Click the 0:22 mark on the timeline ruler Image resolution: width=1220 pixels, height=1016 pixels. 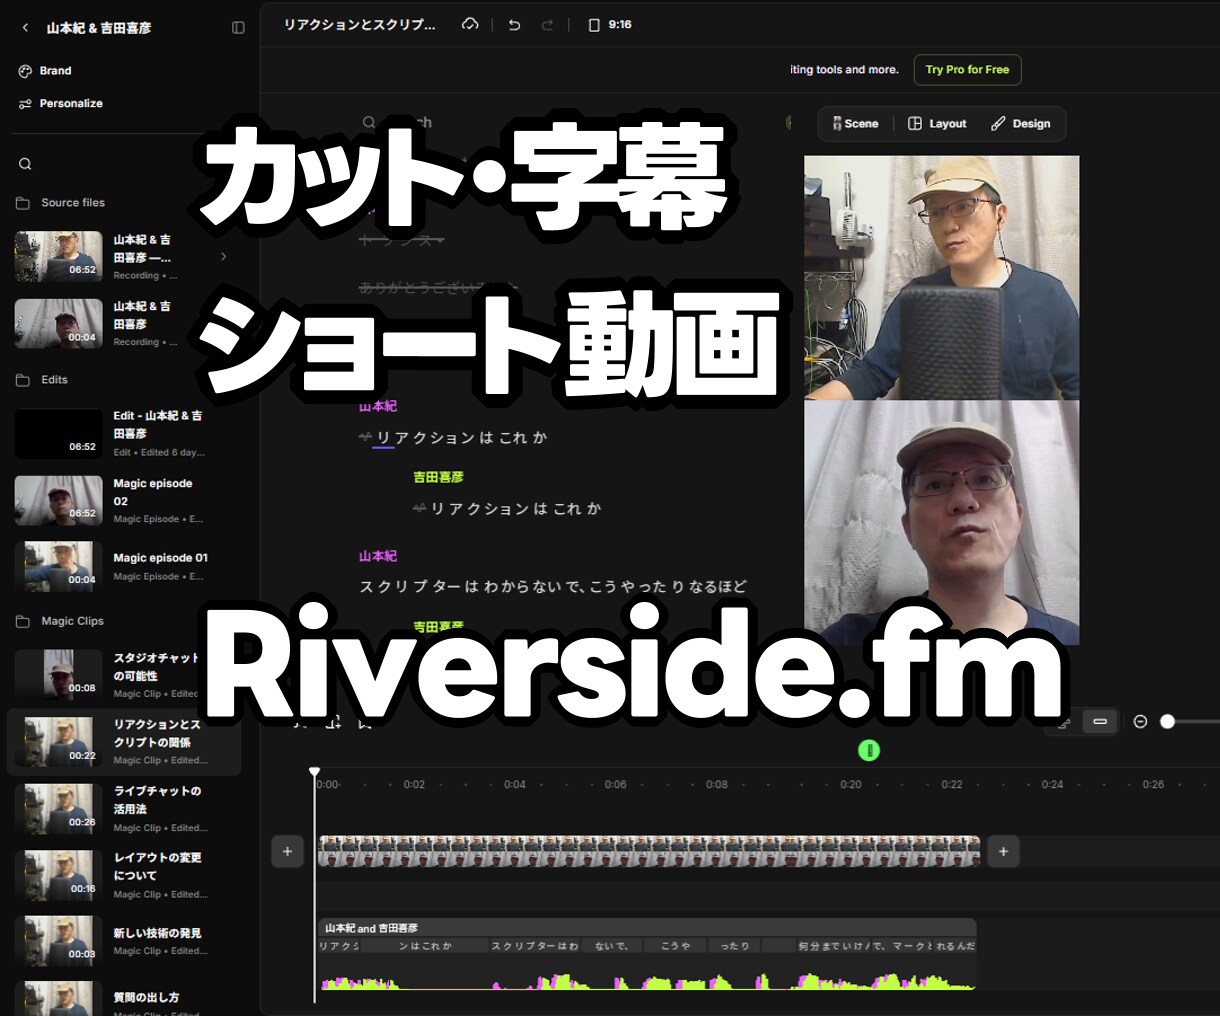point(952,785)
